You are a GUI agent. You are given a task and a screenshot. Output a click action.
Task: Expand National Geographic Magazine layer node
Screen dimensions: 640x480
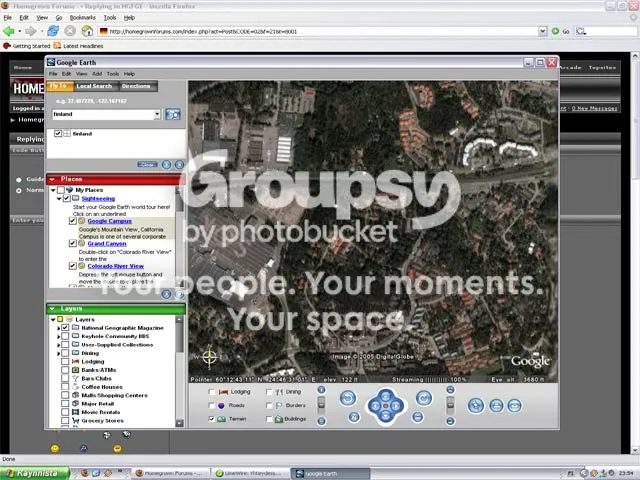pyautogui.click(x=59, y=328)
